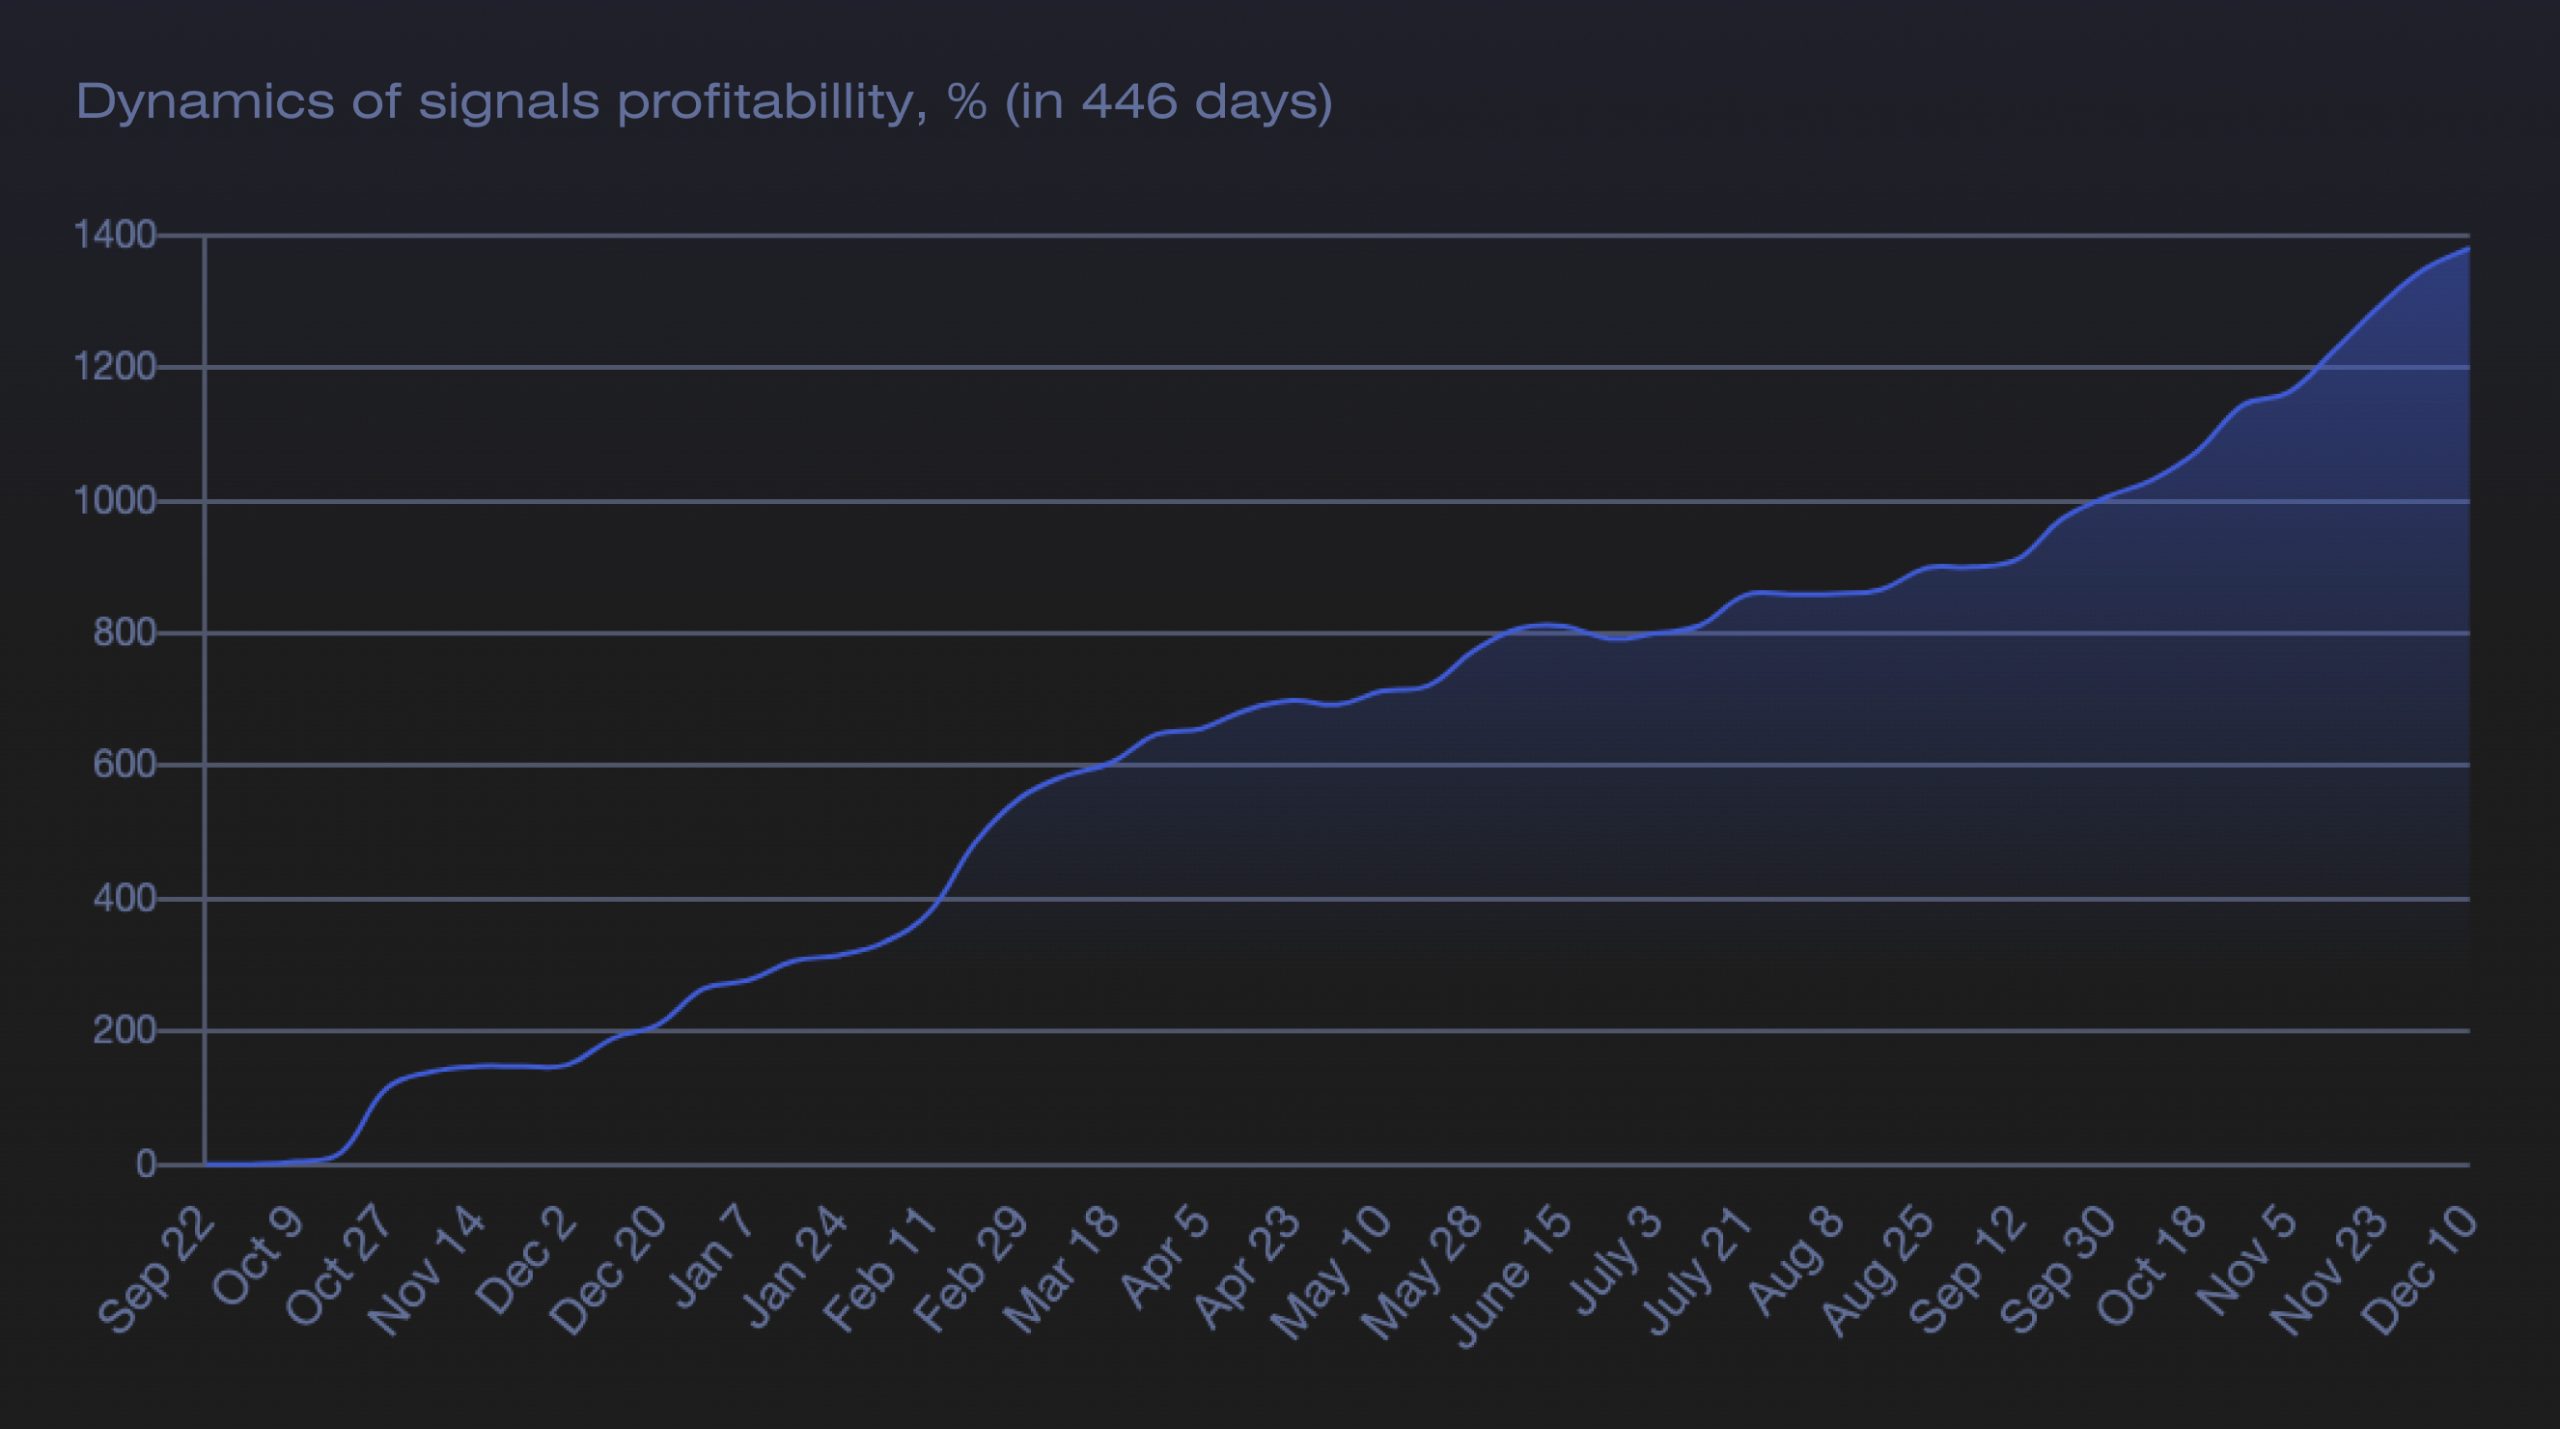Click the line's final peak at Dec 10
The width and height of the screenshot is (2560, 1429).
click(2468, 248)
